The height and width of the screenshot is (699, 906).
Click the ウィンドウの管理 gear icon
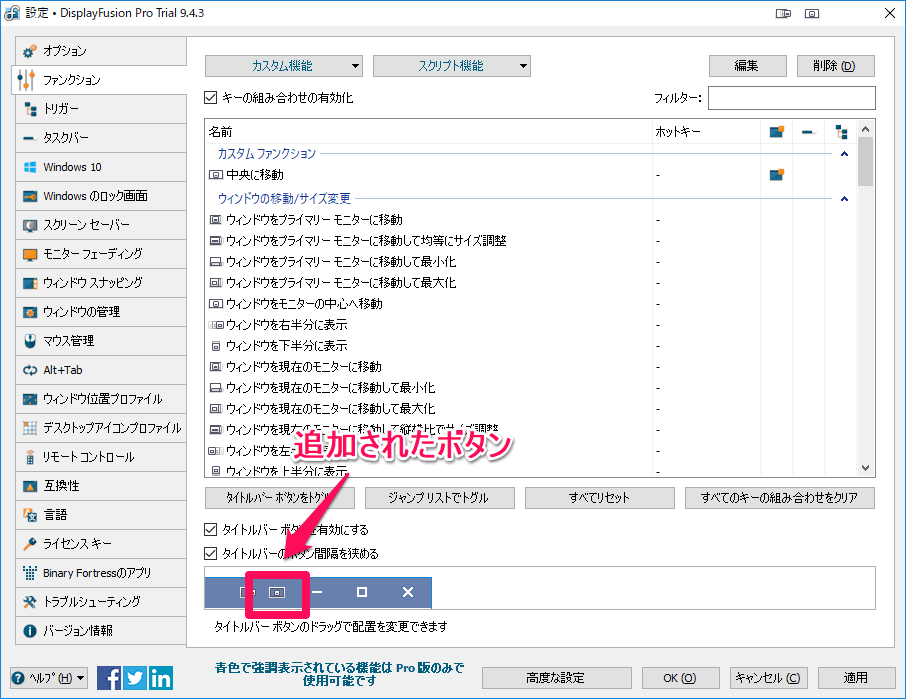(x=30, y=313)
